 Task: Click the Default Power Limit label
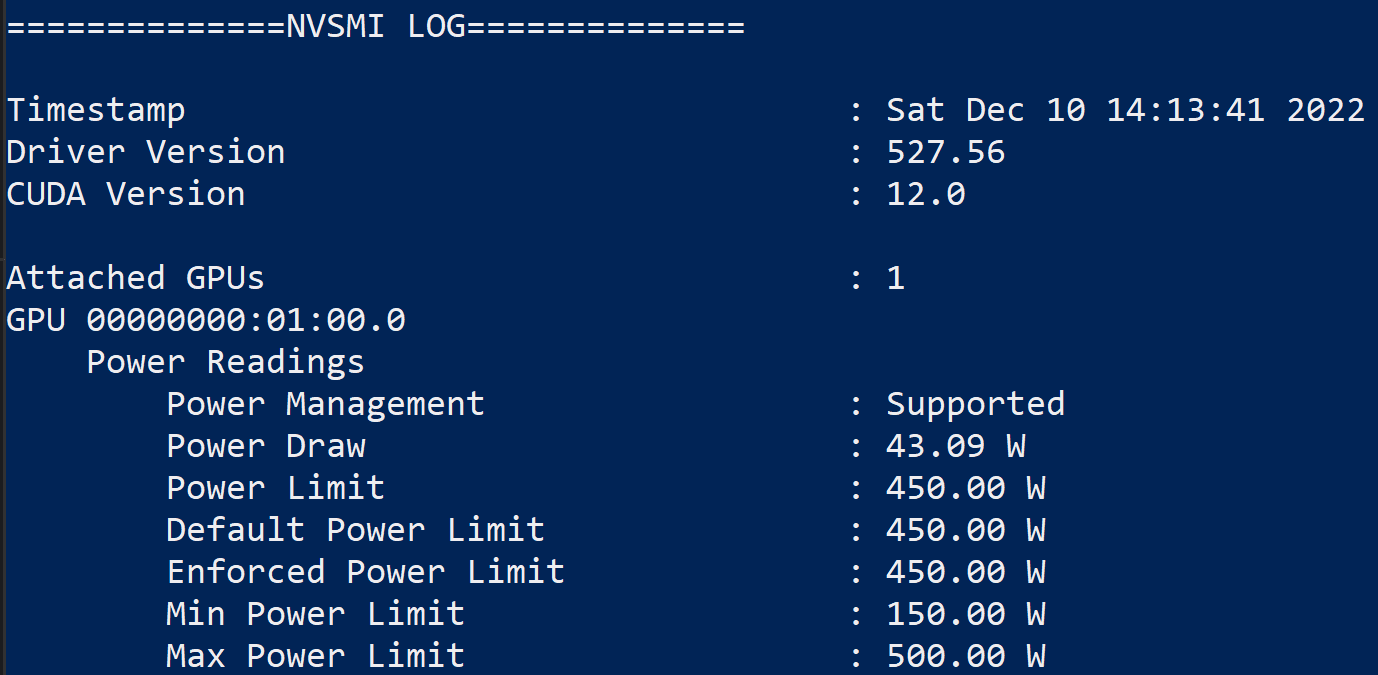[356, 530]
